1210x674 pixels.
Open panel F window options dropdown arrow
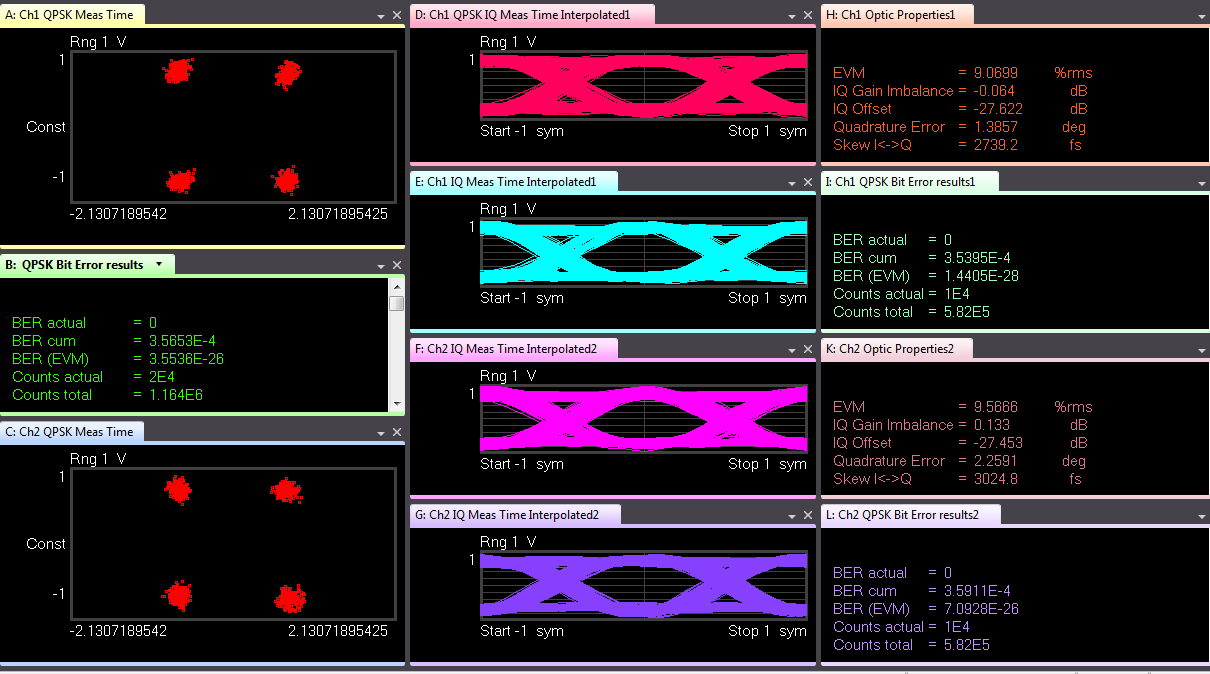pyautogui.click(x=791, y=350)
